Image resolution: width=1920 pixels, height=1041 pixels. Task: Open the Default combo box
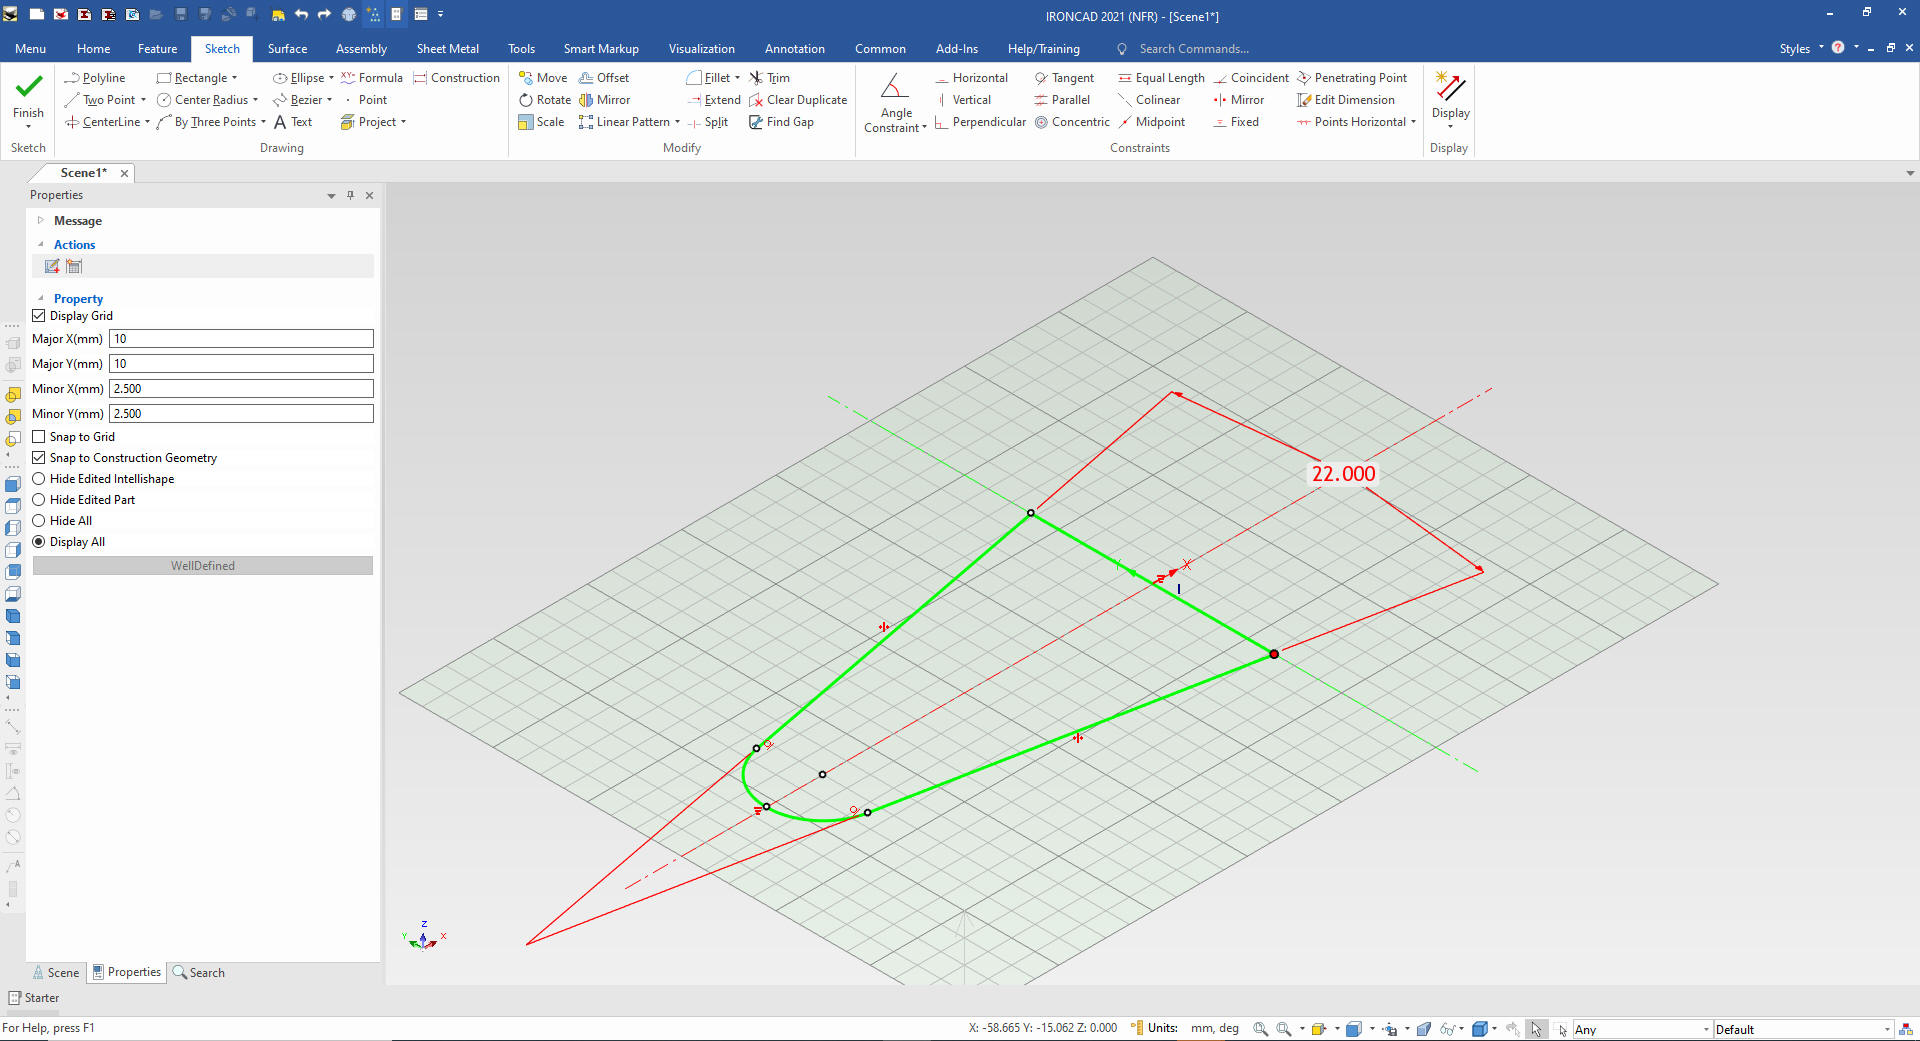click(1803, 1029)
